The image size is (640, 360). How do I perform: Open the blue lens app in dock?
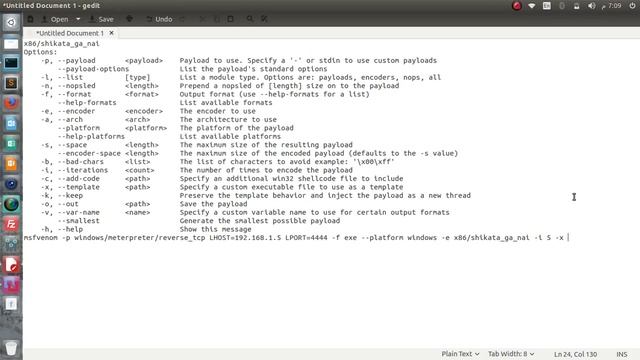[x=11, y=184]
